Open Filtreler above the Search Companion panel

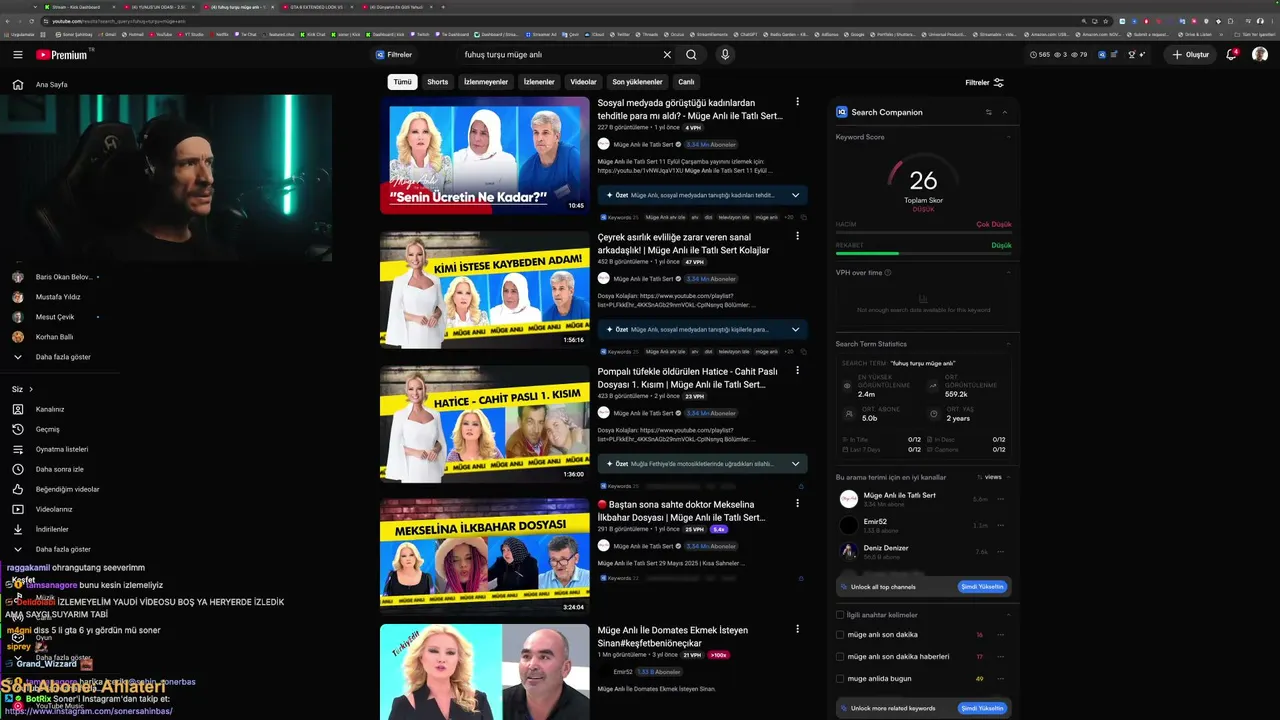(x=984, y=83)
